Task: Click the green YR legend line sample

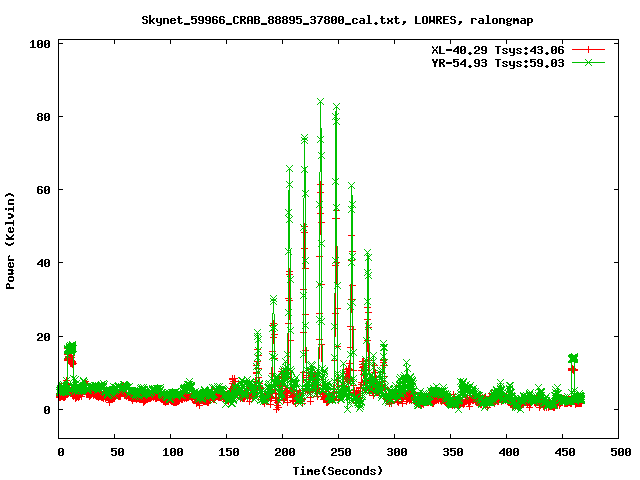Action: coord(588,62)
